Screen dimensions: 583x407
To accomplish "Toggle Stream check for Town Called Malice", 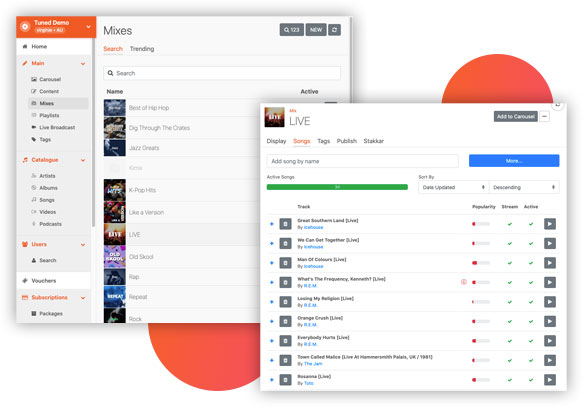I will 510,360.
